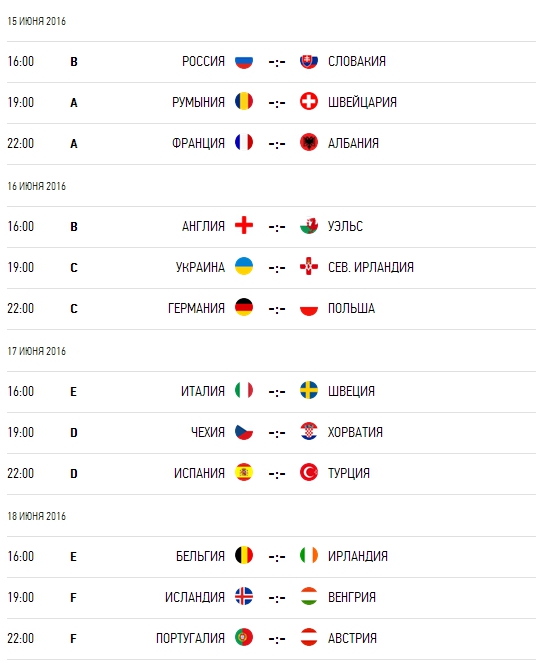
Task: Click the Albania flag icon
Action: [309, 143]
